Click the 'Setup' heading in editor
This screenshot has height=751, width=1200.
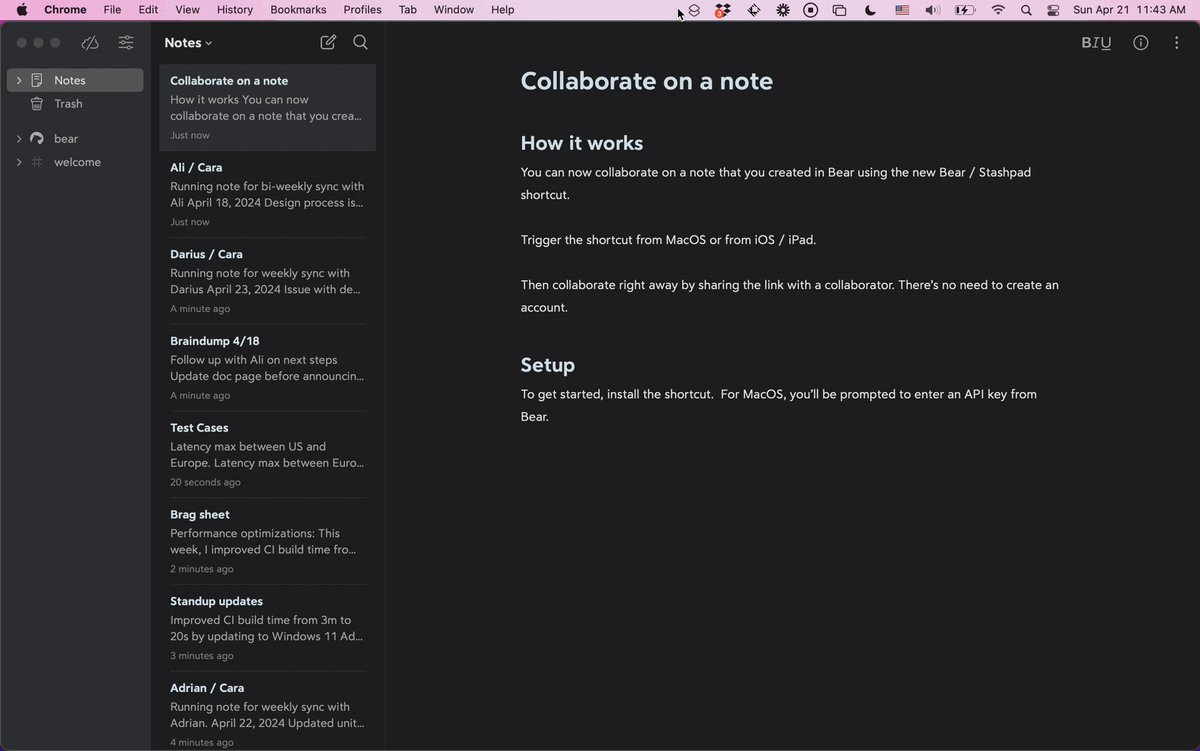point(548,365)
